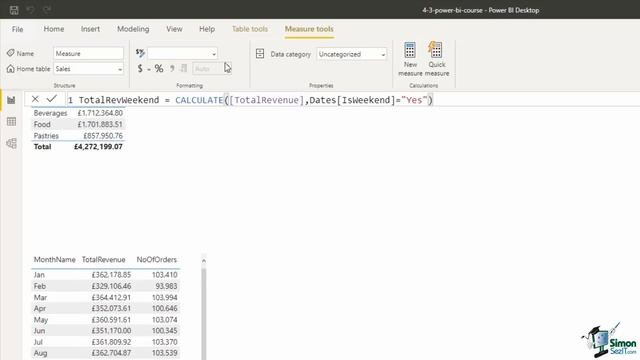Viewport: 640px width, 360px height.
Task: Switch to the Home ribbon tab
Action: [54, 29]
